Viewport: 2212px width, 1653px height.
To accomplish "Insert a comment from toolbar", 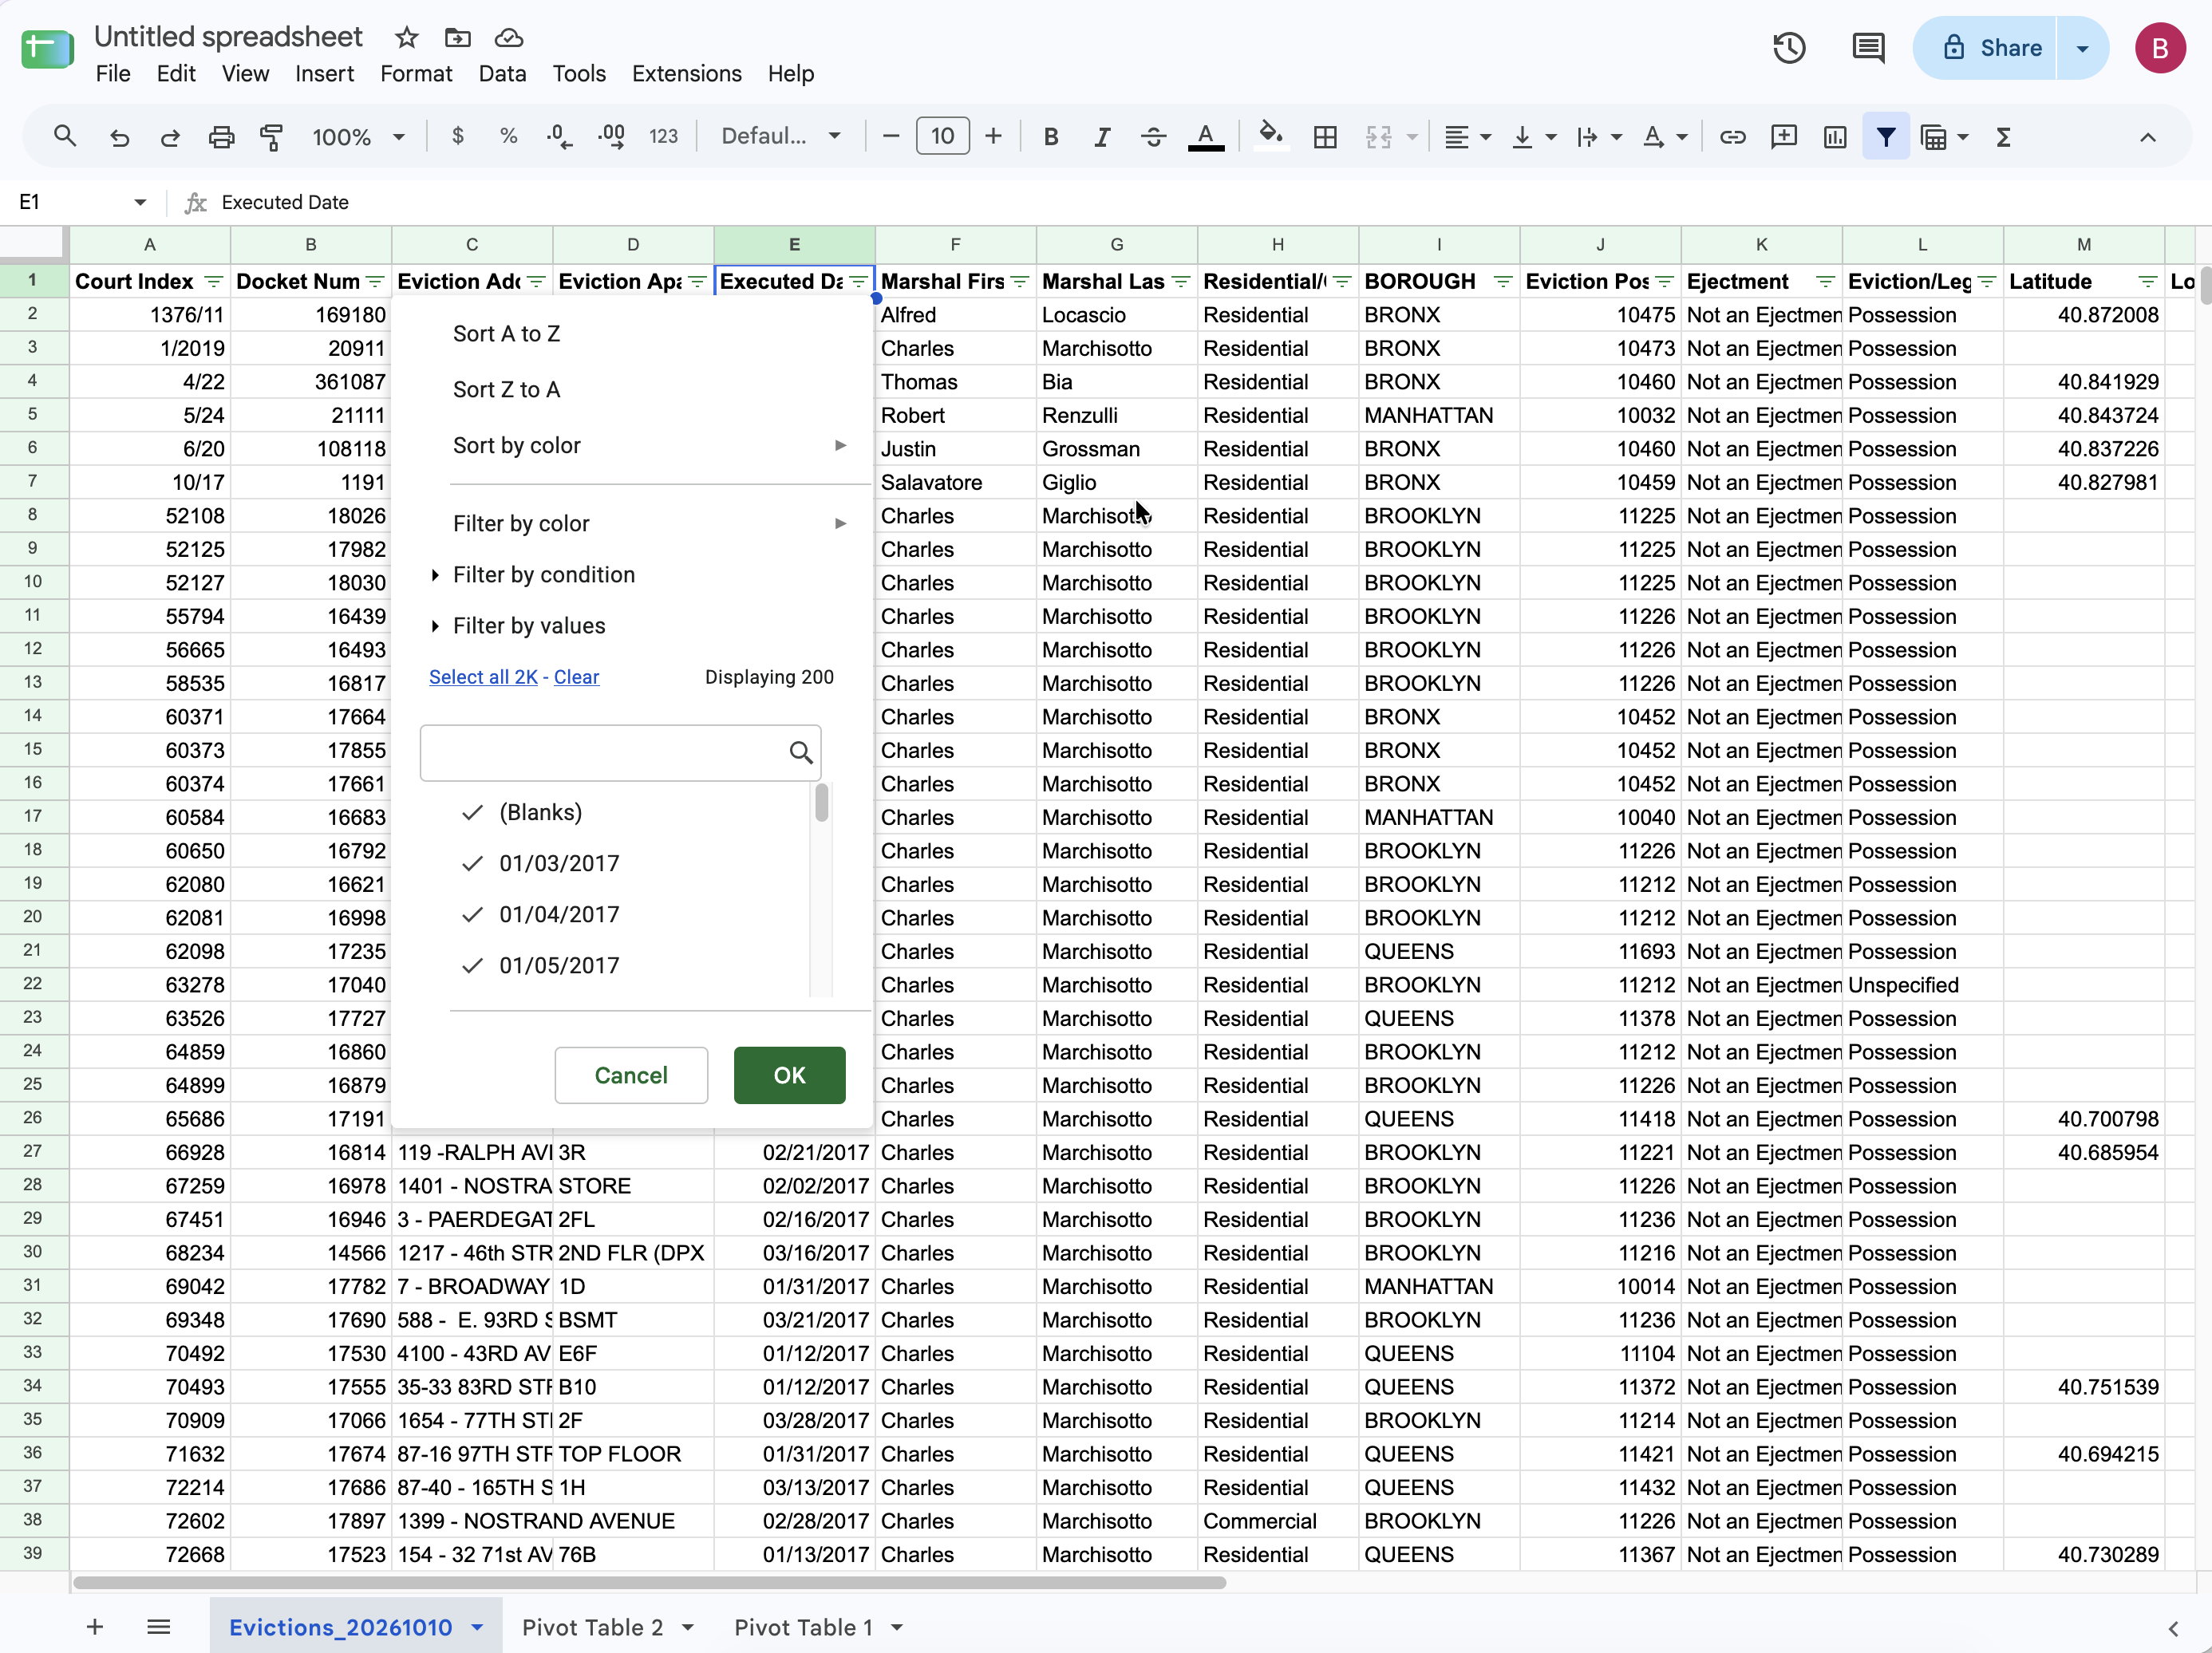I will [x=1783, y=137].
